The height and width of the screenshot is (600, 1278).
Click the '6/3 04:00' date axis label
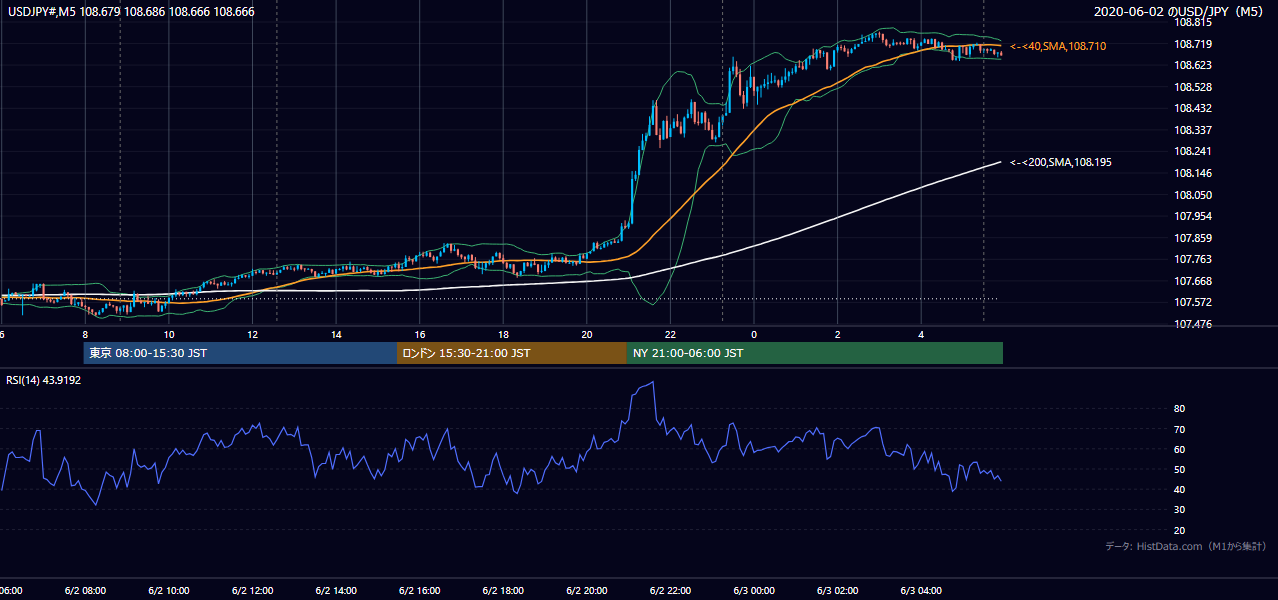[920, 590]
